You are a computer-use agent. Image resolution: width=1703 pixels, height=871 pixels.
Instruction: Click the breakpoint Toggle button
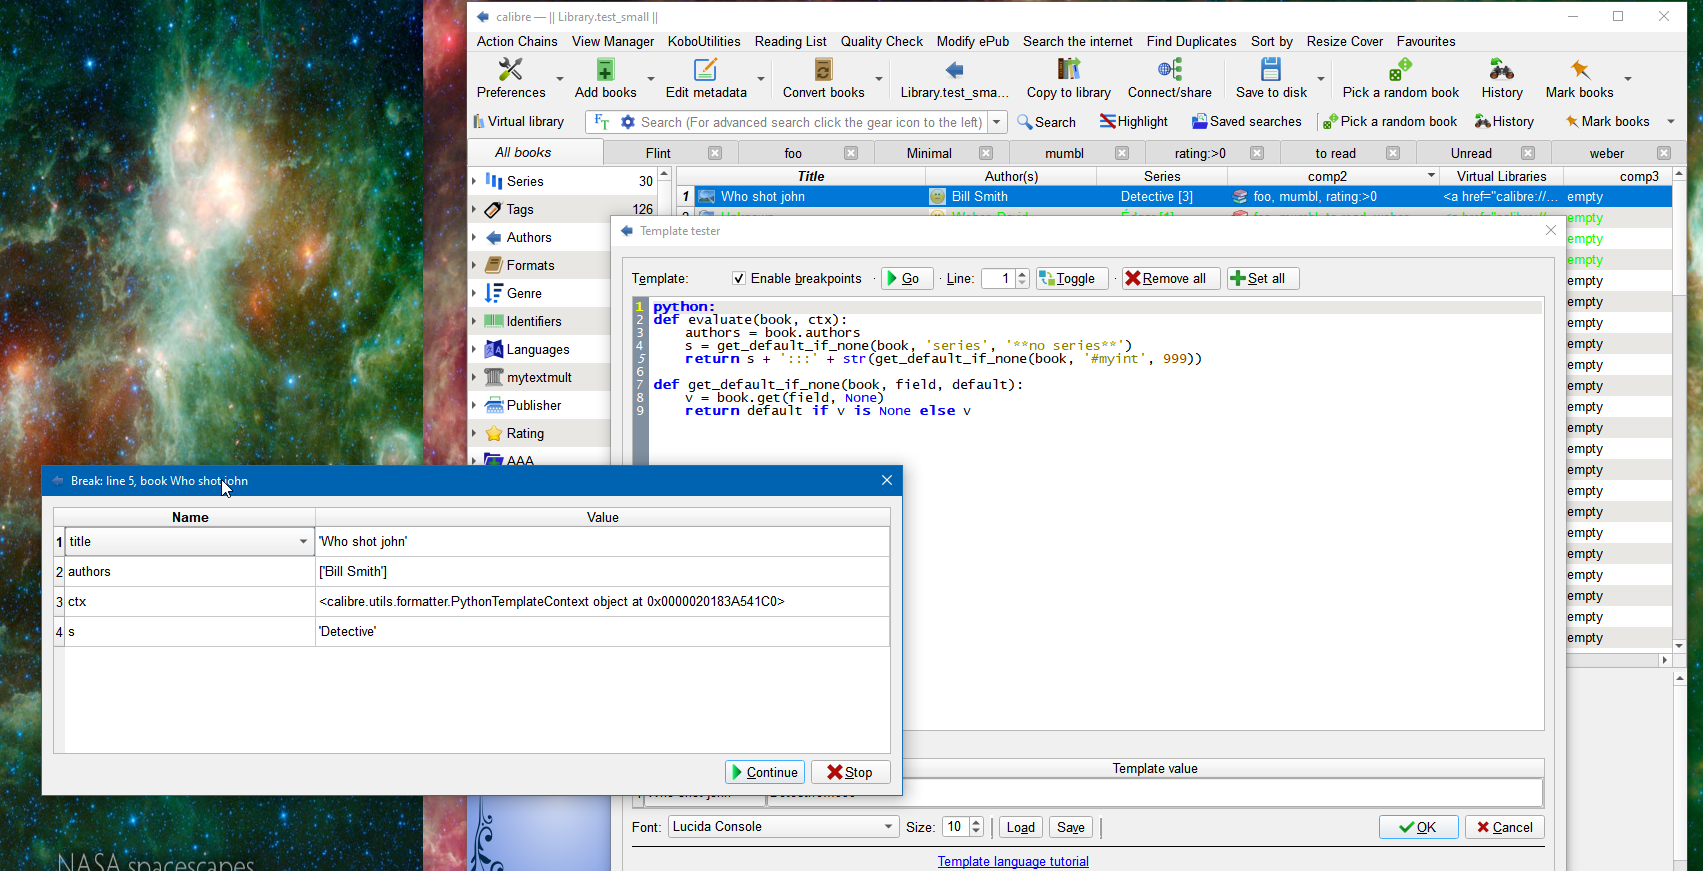coord(1072,279)
